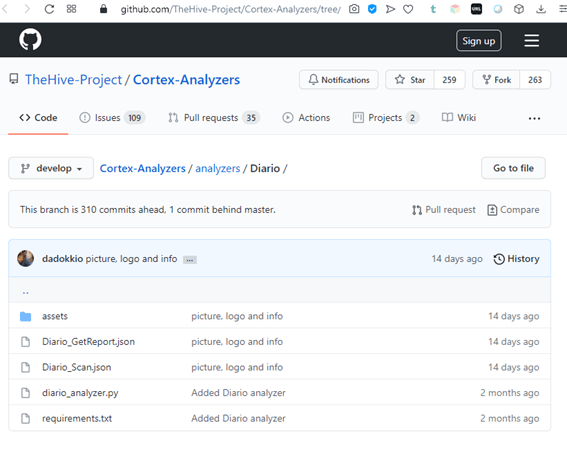This screenshot has width=567, height=452.
Task: Open the diario_analyzer.py file
Action: [80, 393]
